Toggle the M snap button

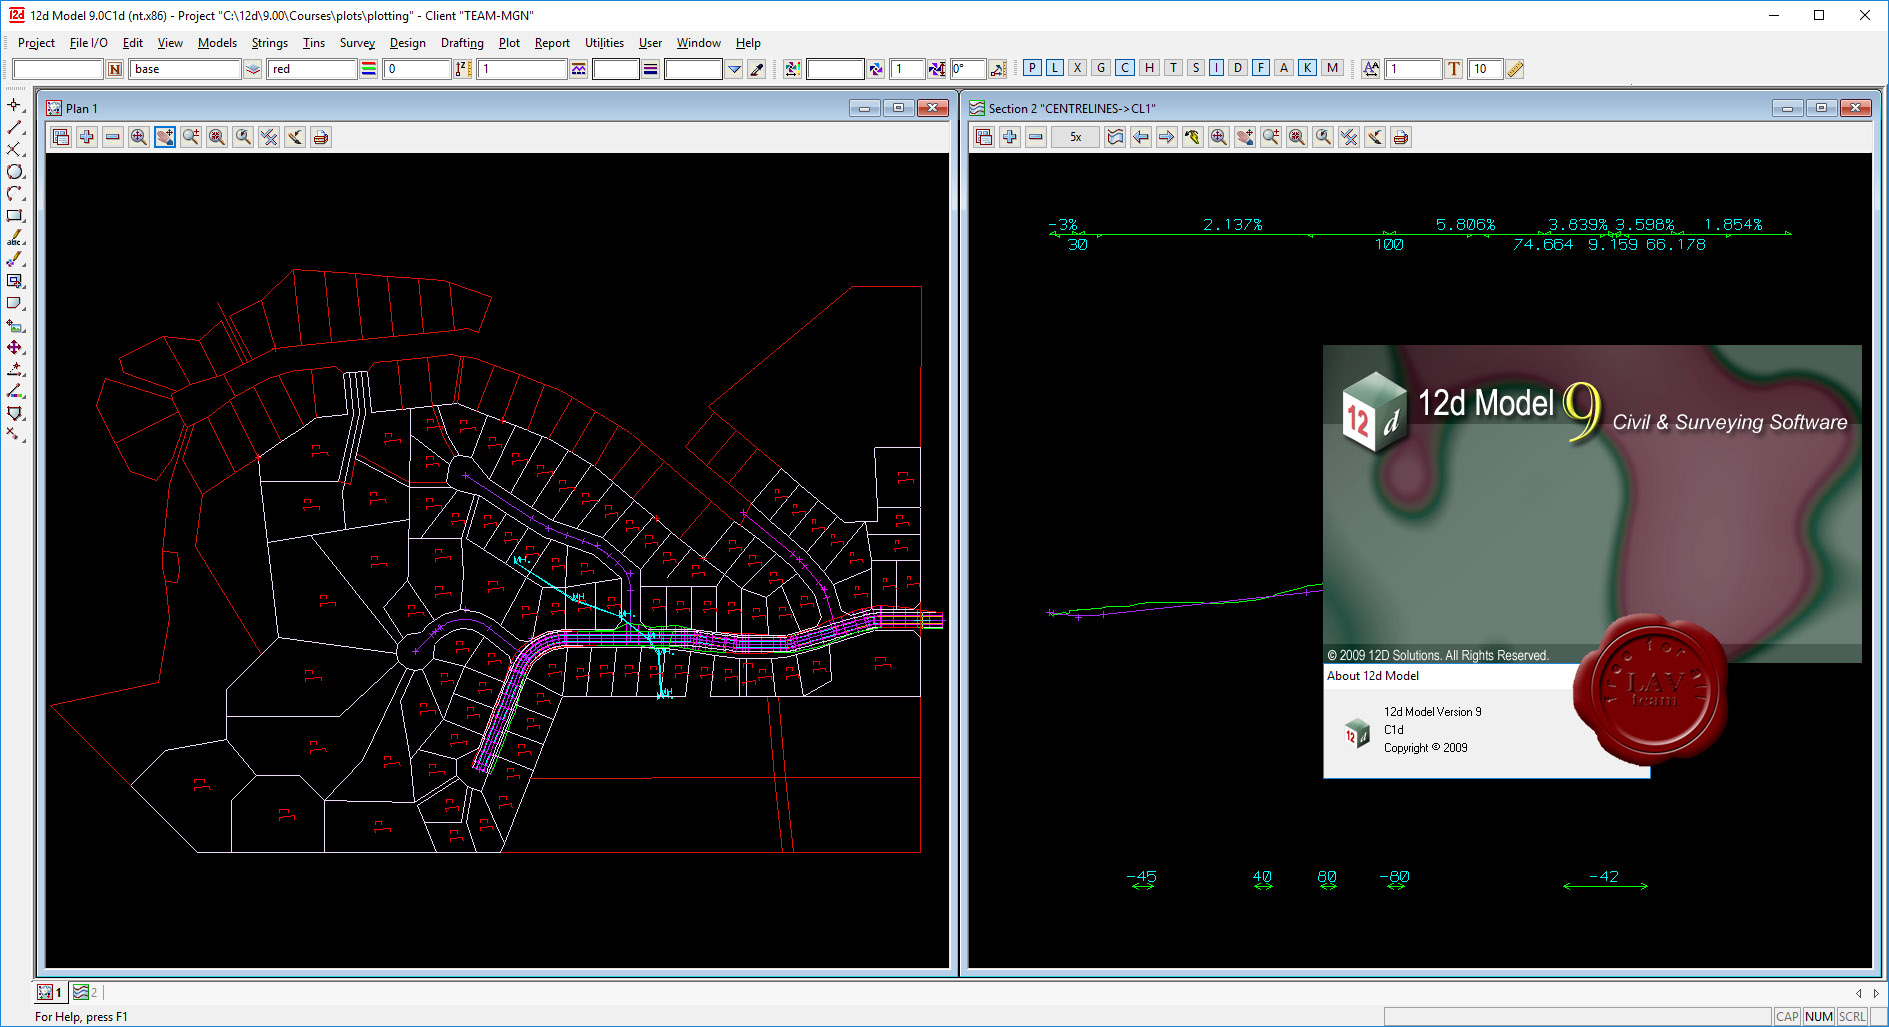tap(1332, 68)
